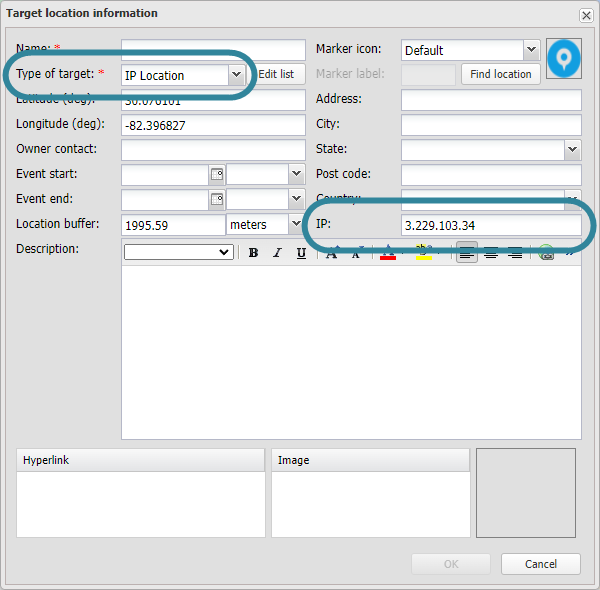
Task: Open Event end calendar picker
Action: click(x=216, y=199)
